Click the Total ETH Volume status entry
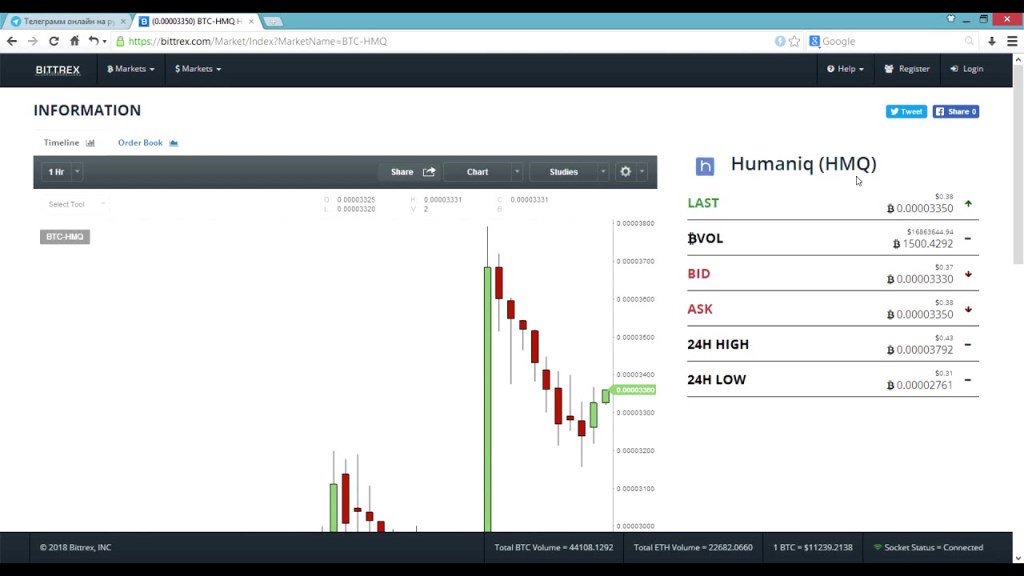 pos(693,547)
